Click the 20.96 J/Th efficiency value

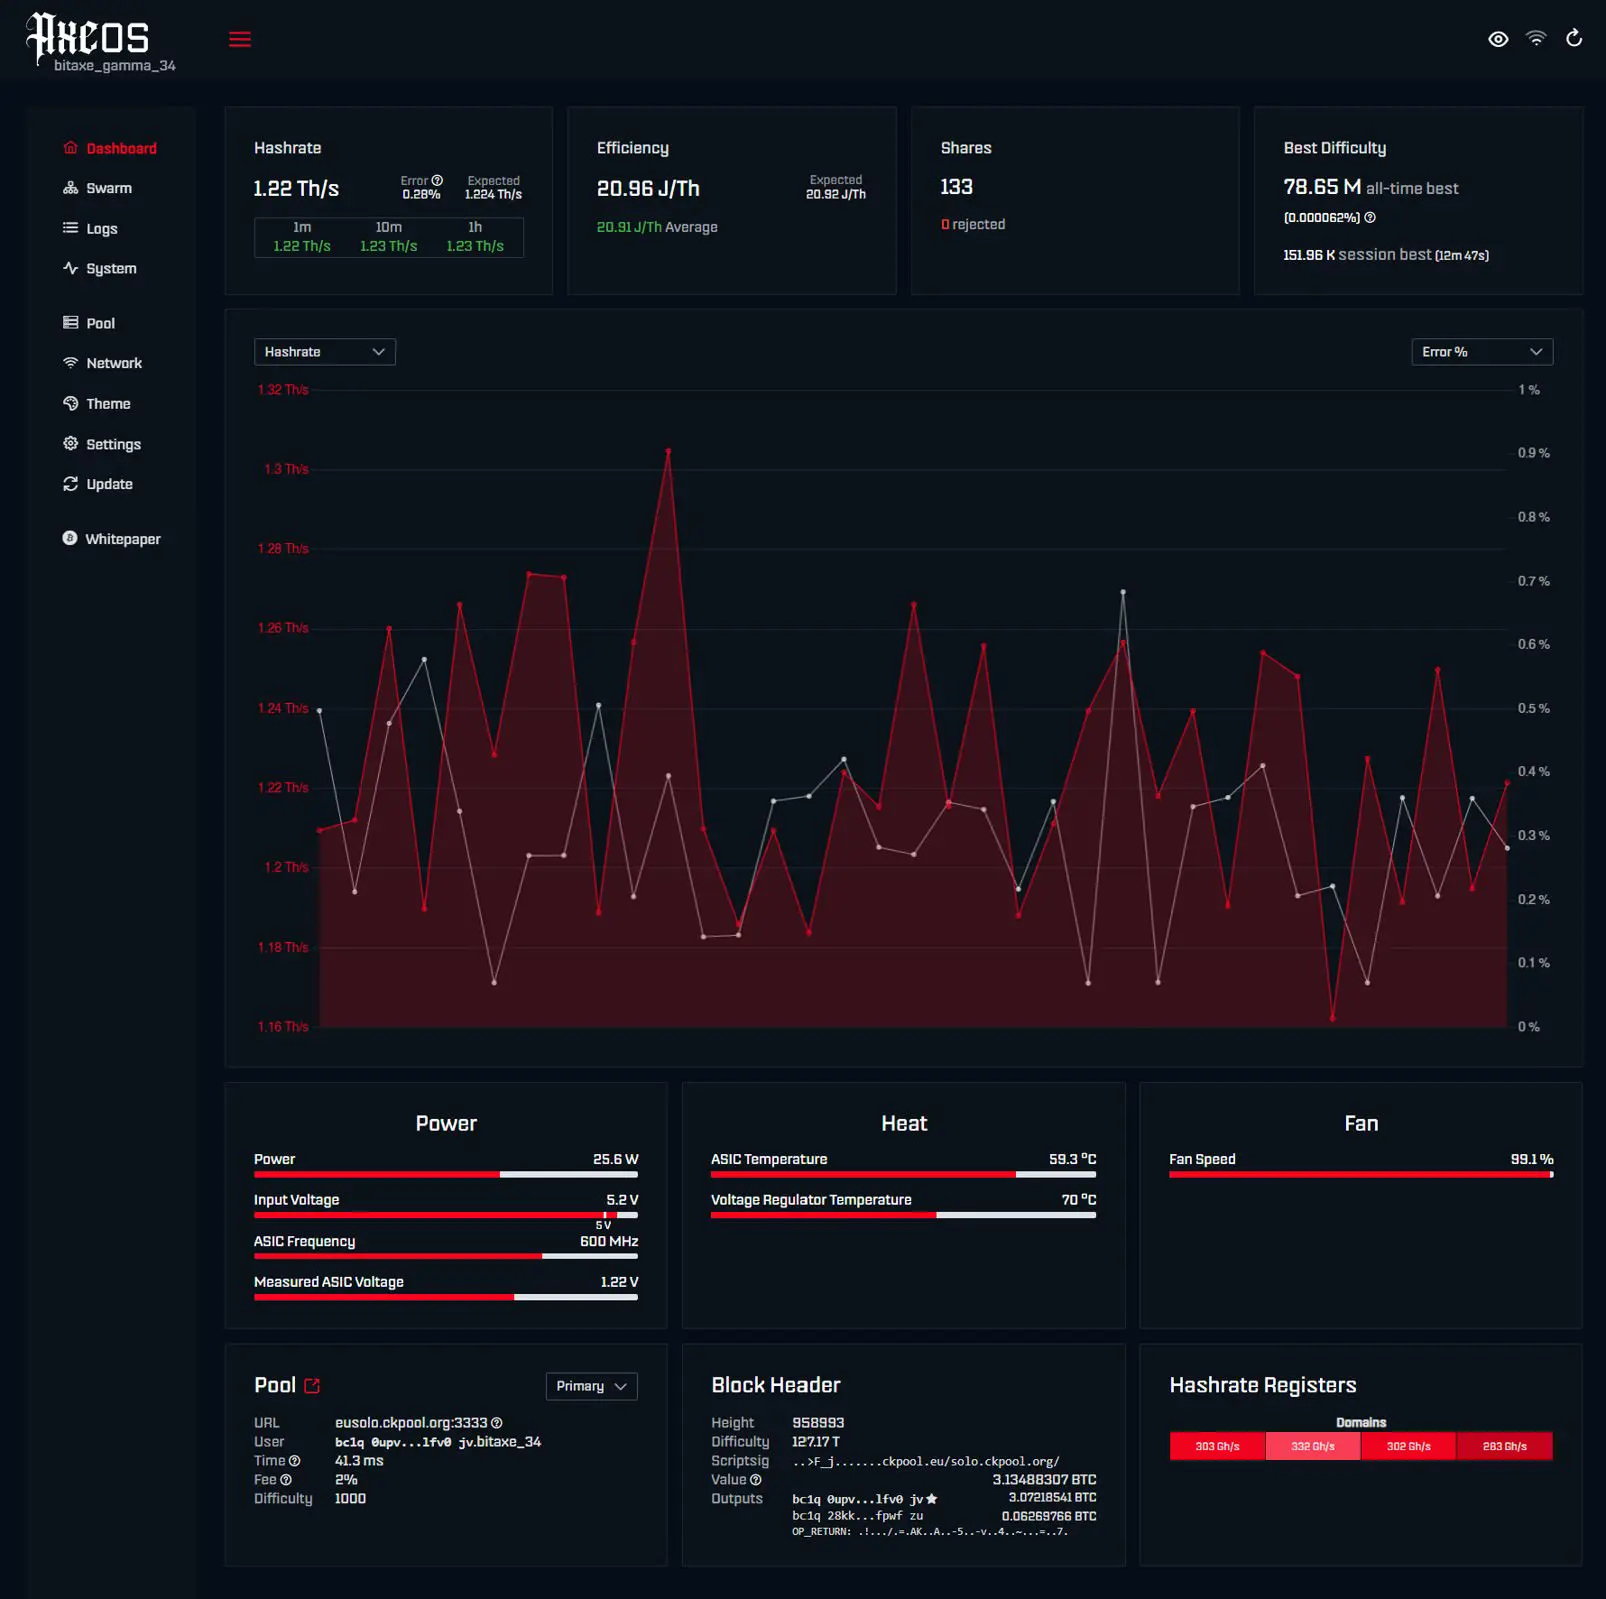(648, 188)
